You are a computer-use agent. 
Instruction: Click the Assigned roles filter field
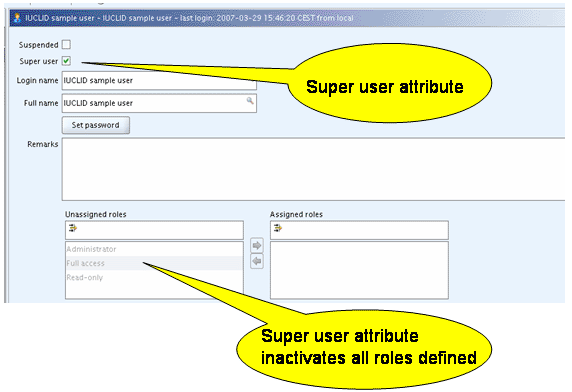coord(359,230)
